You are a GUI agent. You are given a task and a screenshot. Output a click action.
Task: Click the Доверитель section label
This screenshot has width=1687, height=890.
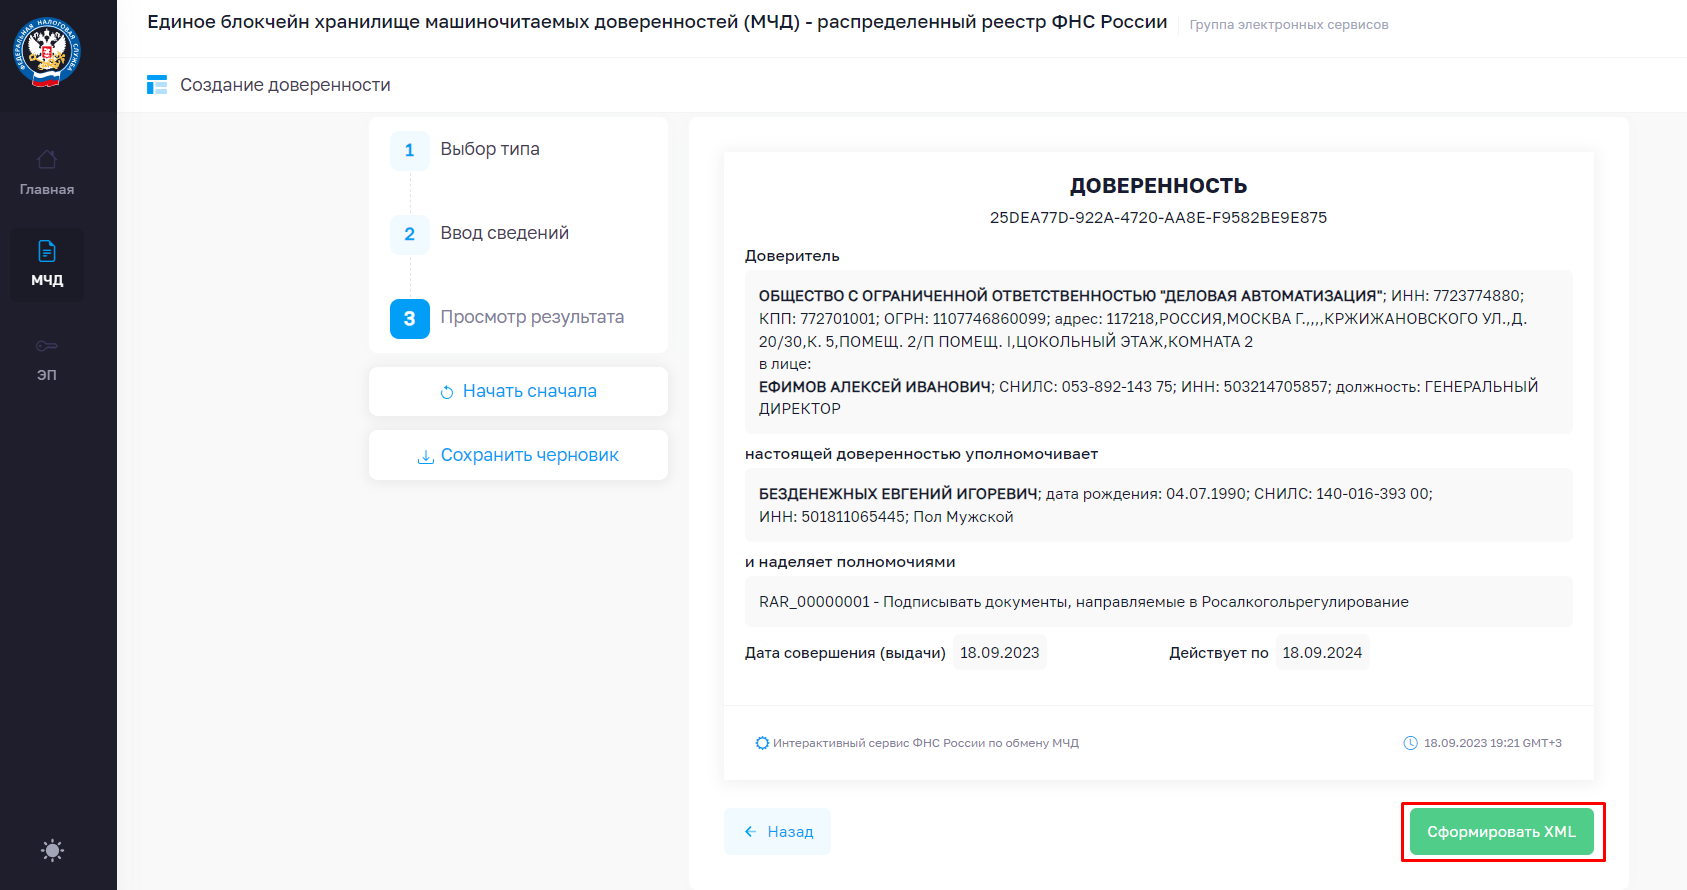pyautogui.click(x=792, y=256)
